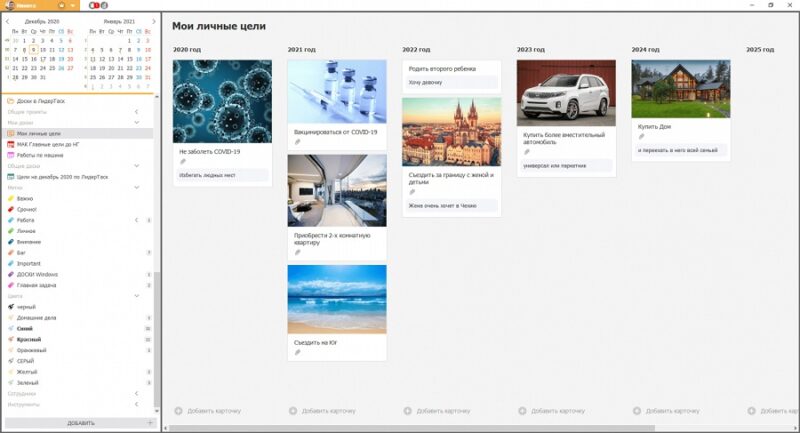Viewport: 800px width, 433px height.
Task: Click the crown premium icon in header
Action: 62,5
